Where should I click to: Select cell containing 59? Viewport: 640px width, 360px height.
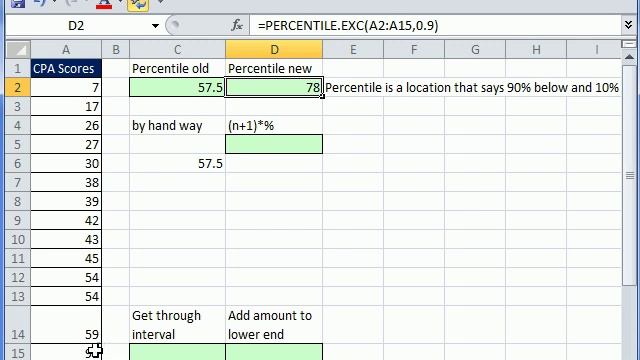pos(66,325)
